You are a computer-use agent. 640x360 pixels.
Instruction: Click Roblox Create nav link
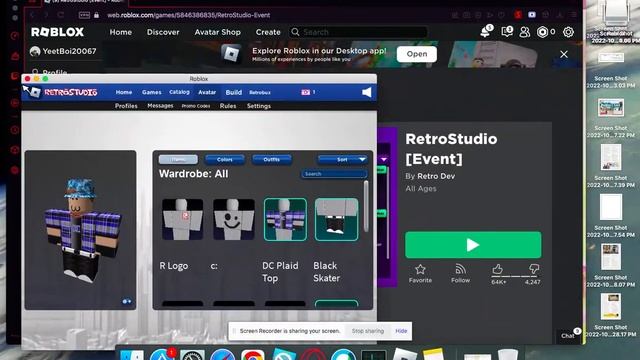tap(268, 32)
